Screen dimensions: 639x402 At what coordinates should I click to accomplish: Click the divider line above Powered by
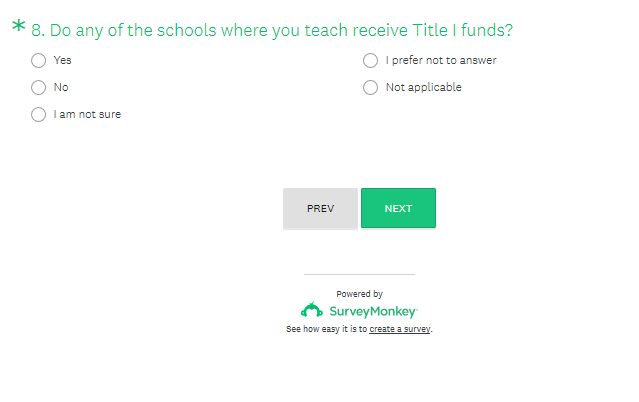click(x=359, y=274)
